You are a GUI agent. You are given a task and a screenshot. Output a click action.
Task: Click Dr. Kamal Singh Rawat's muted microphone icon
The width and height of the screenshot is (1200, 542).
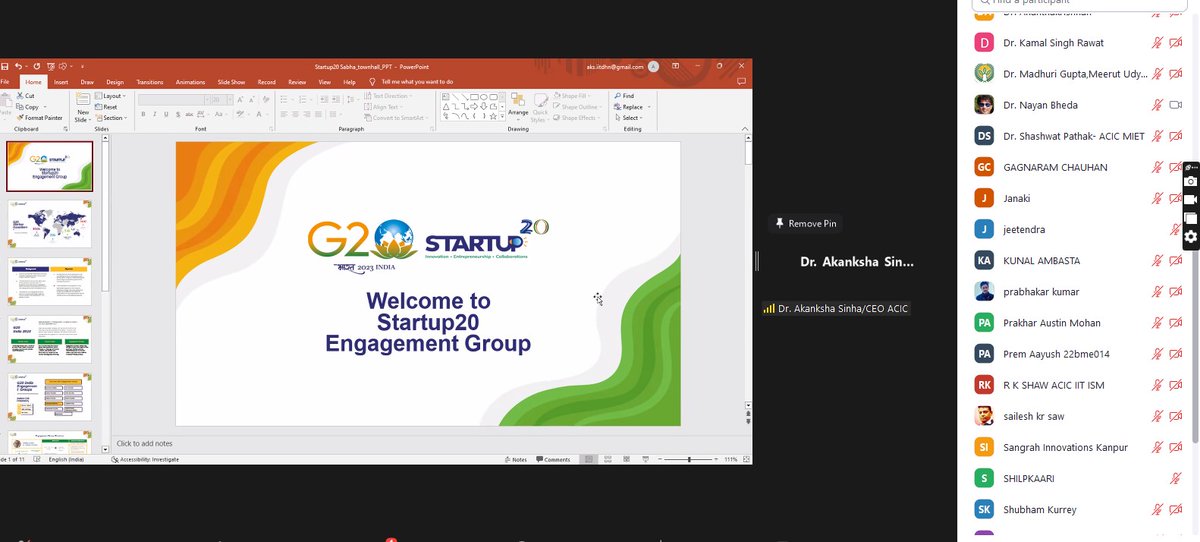click(1157, 43)
